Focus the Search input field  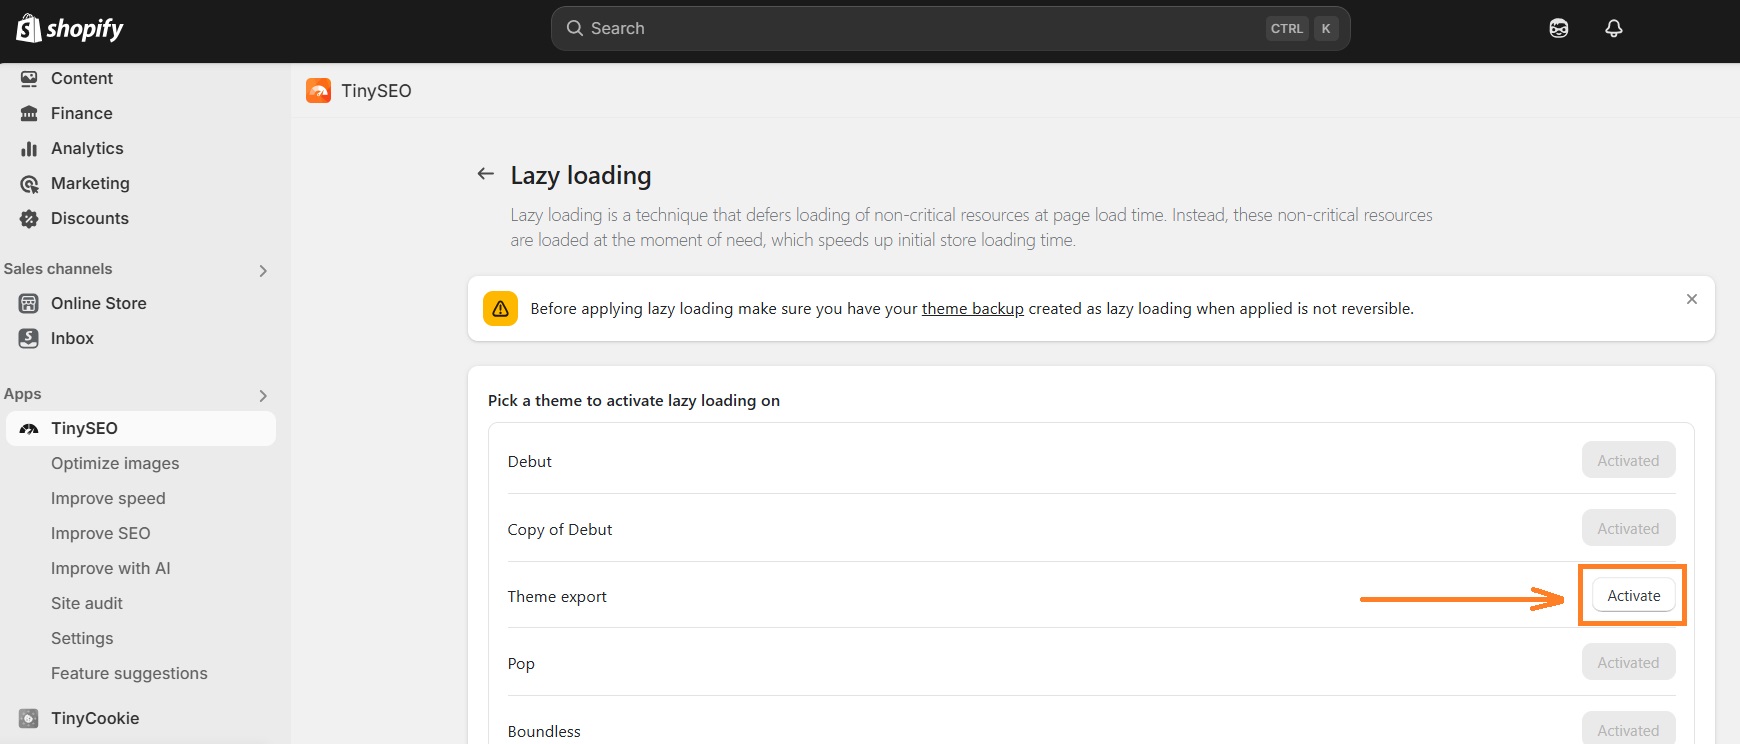[x=950, y=28]
